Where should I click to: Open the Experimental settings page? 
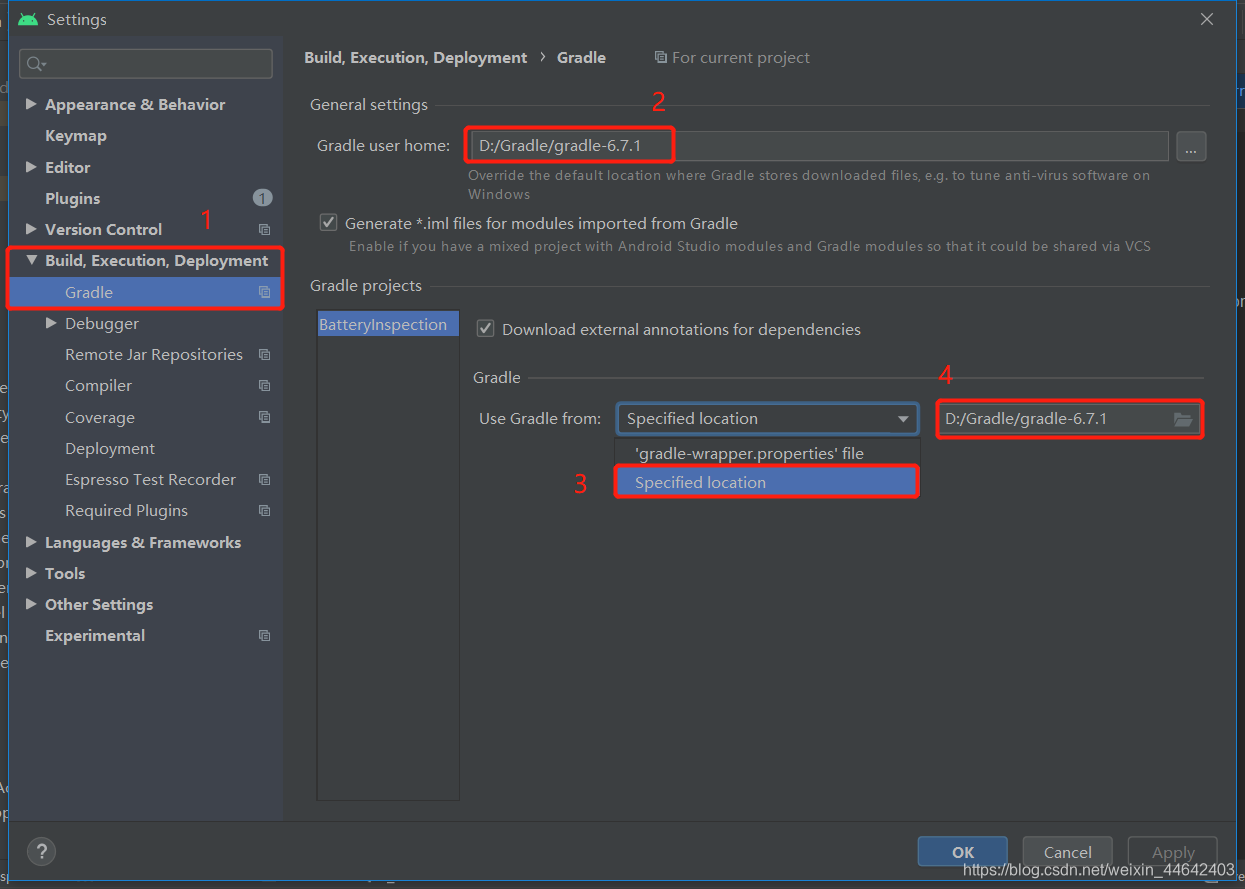click(x=95, y=635)
